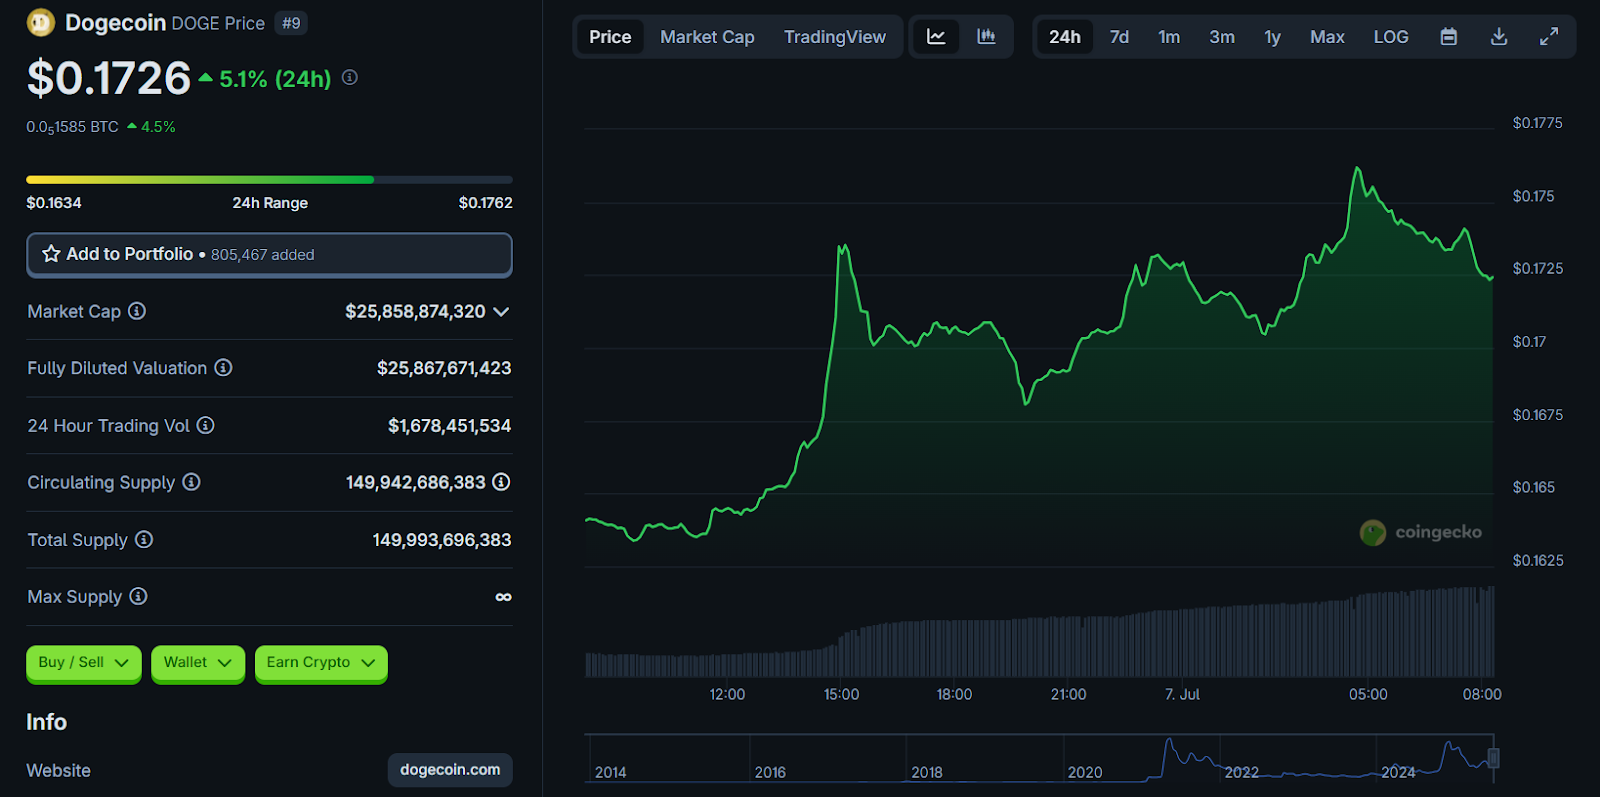The image size is (1600, 797).
Task: Click the infinity symbol for Max Supply
Action: click(x=503, y=597)
